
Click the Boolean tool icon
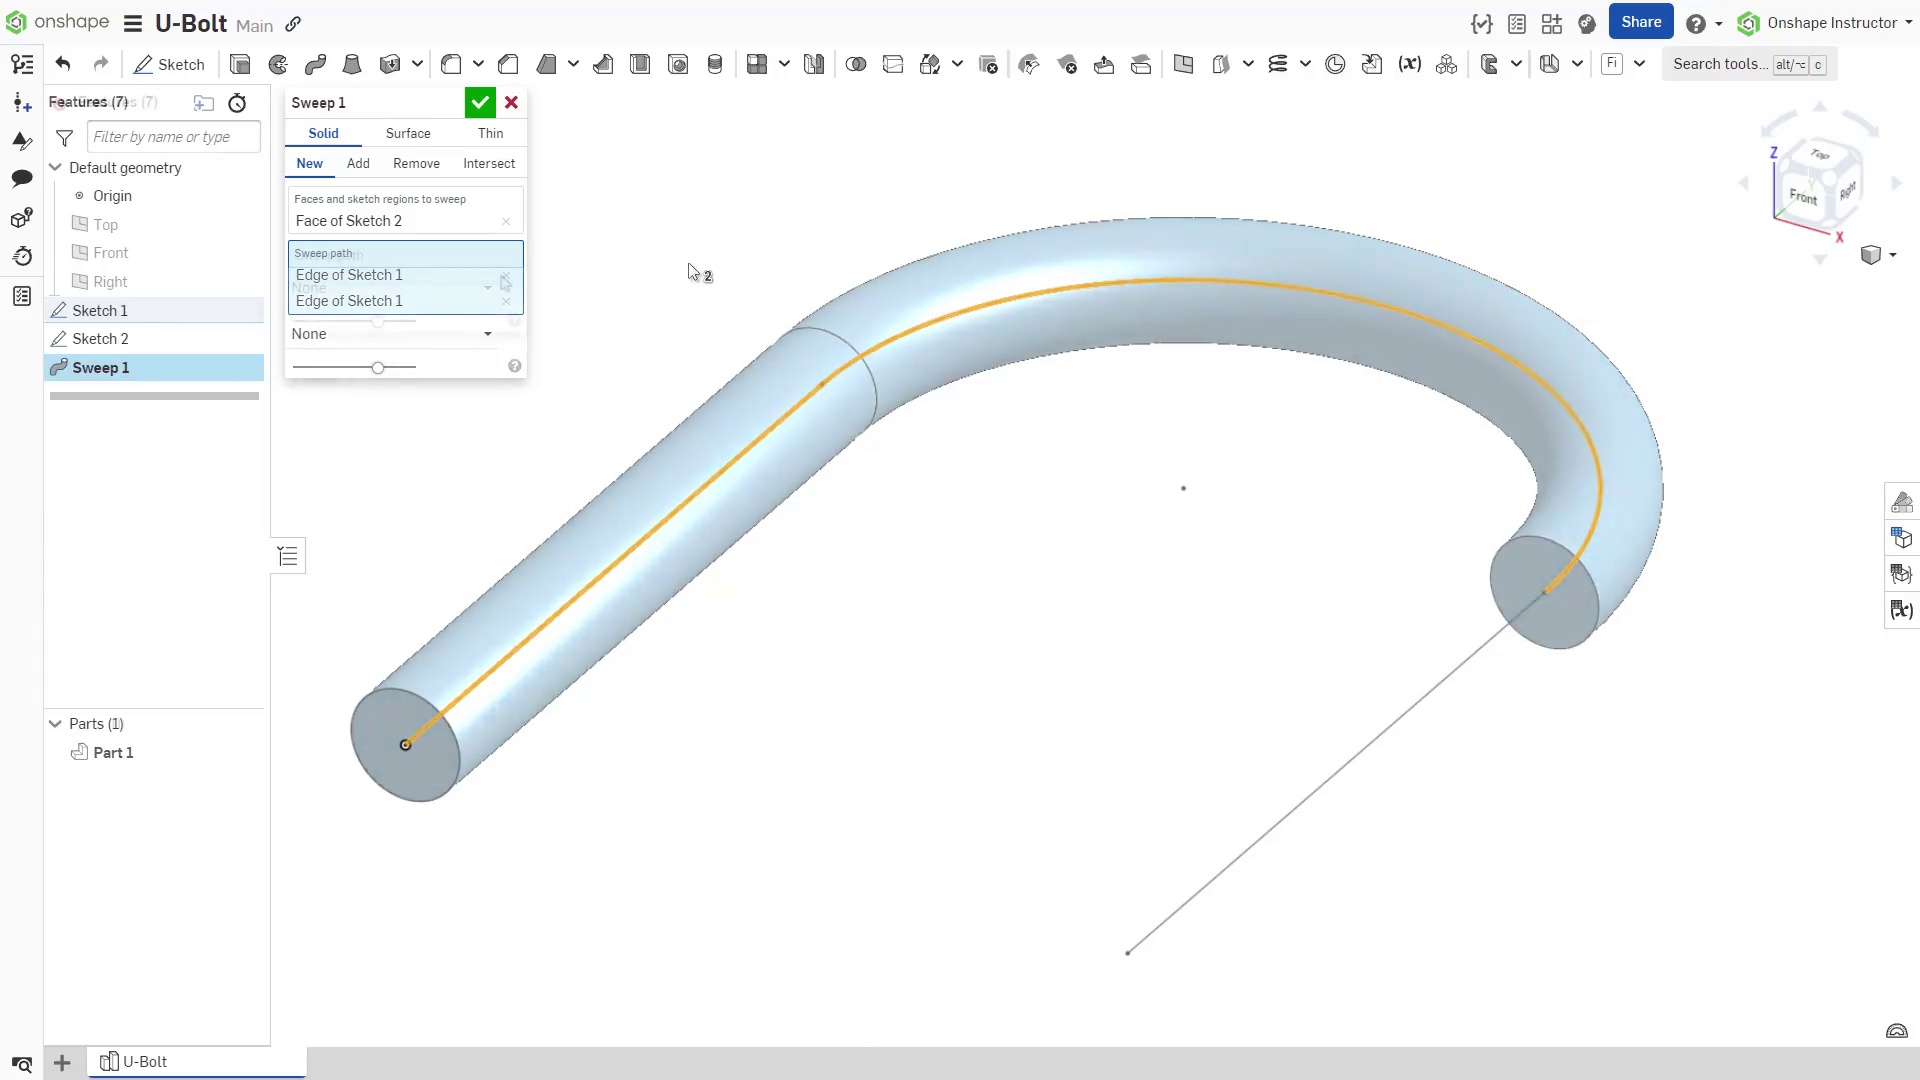click(856, 65)
